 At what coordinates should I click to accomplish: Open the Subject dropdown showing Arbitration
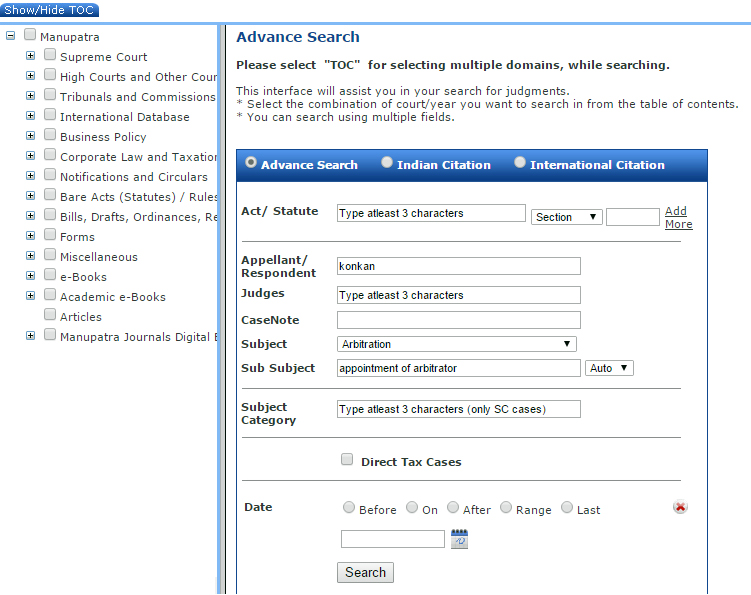point(456,344)
